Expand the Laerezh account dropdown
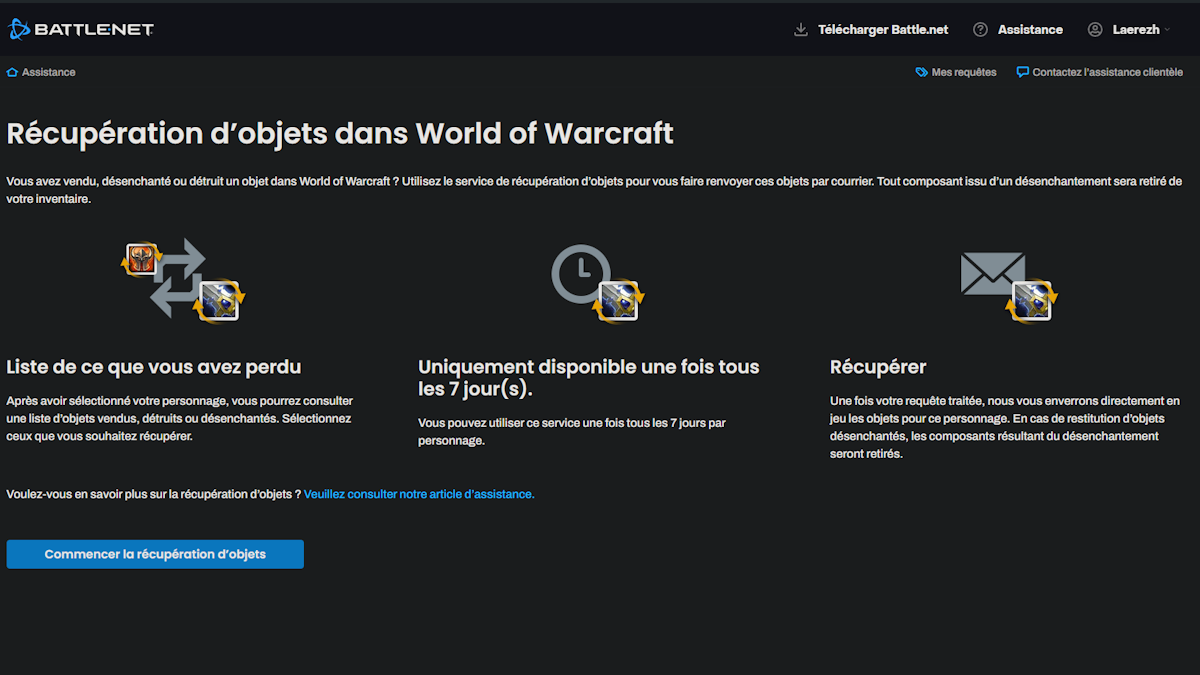This screenshot has height=675, width=1200. pyautogui.click(x=1135, y=30)
